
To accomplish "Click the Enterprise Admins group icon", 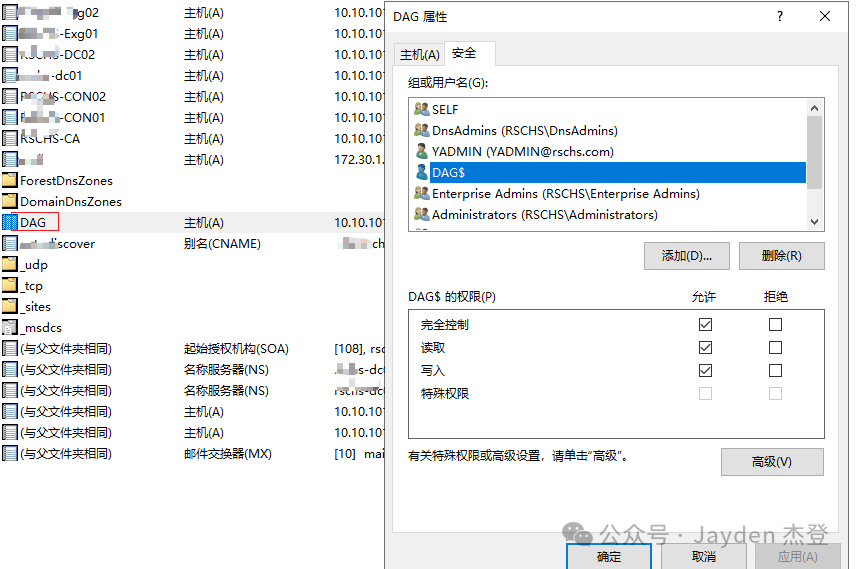I will [421, 194].
